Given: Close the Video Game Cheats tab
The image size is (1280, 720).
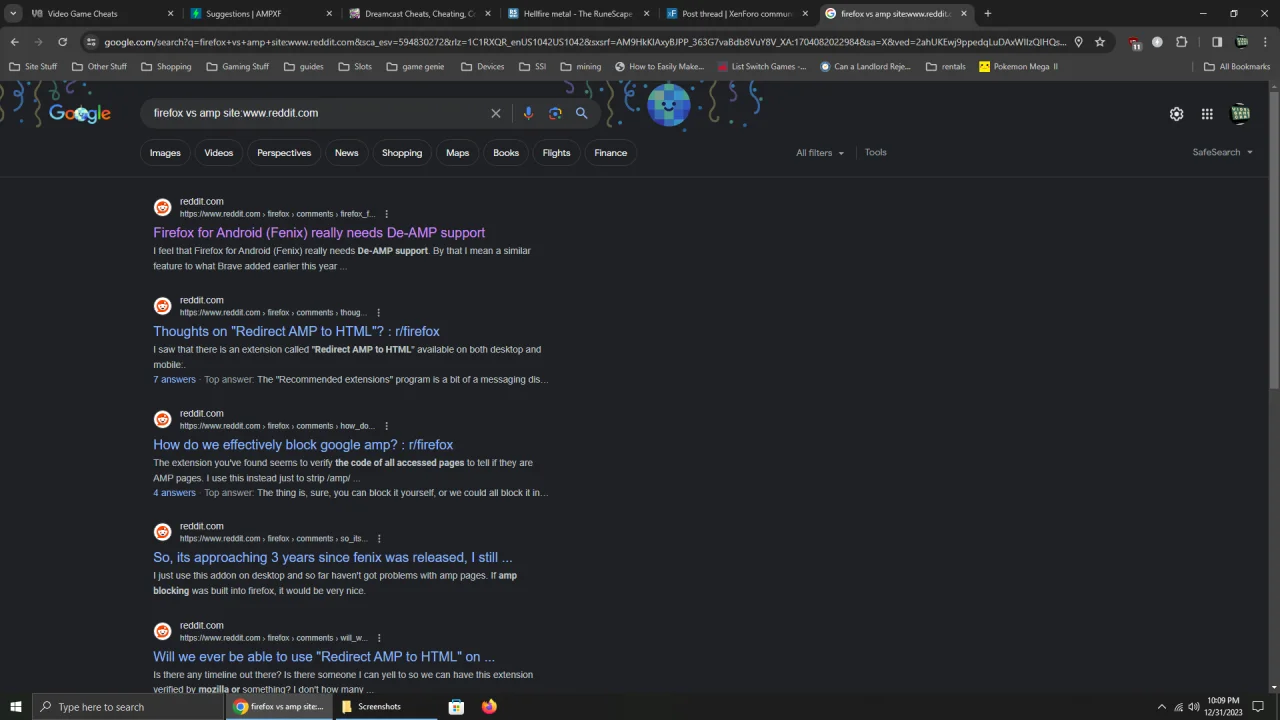Looking at the screenshot, I should click(170, 14).
